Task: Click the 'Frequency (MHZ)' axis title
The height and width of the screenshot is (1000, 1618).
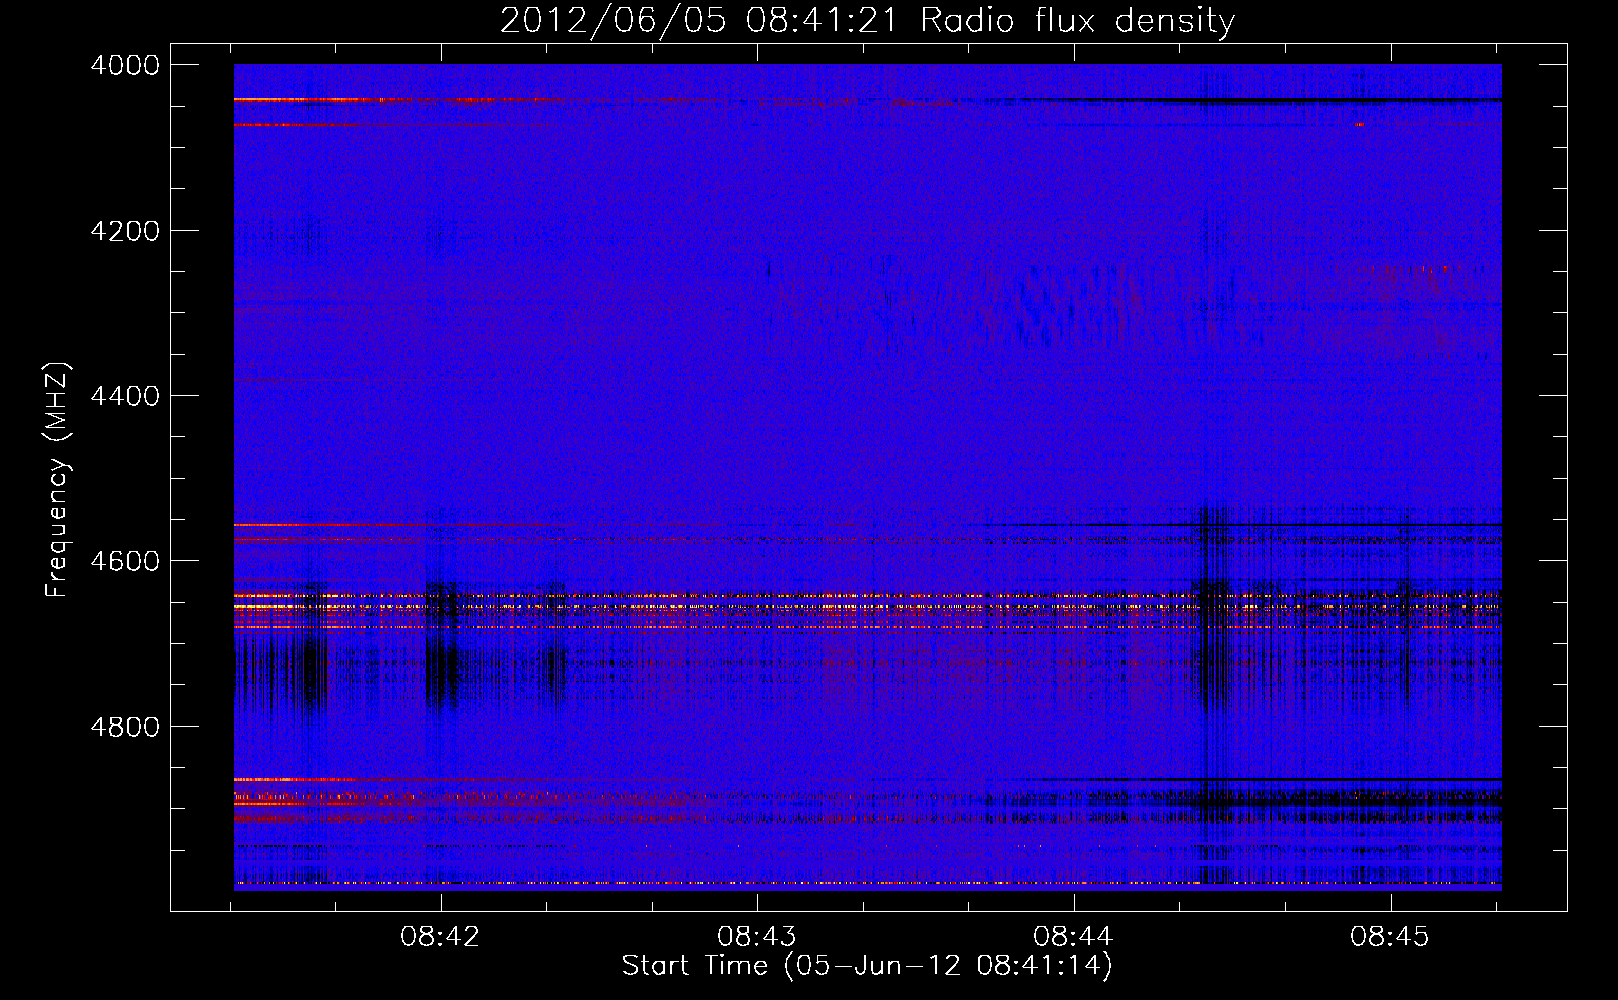Action: [x=58, y=480]
